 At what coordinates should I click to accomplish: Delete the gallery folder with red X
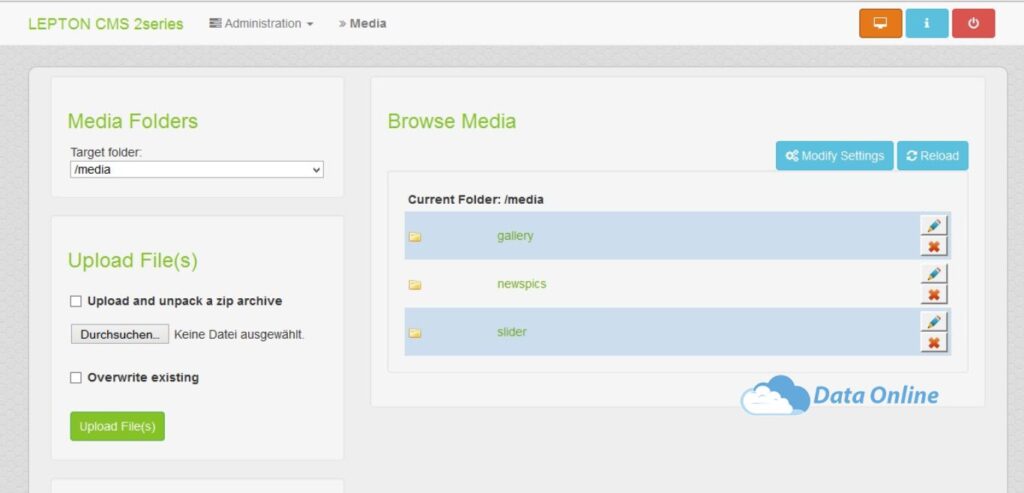point(934,246)
